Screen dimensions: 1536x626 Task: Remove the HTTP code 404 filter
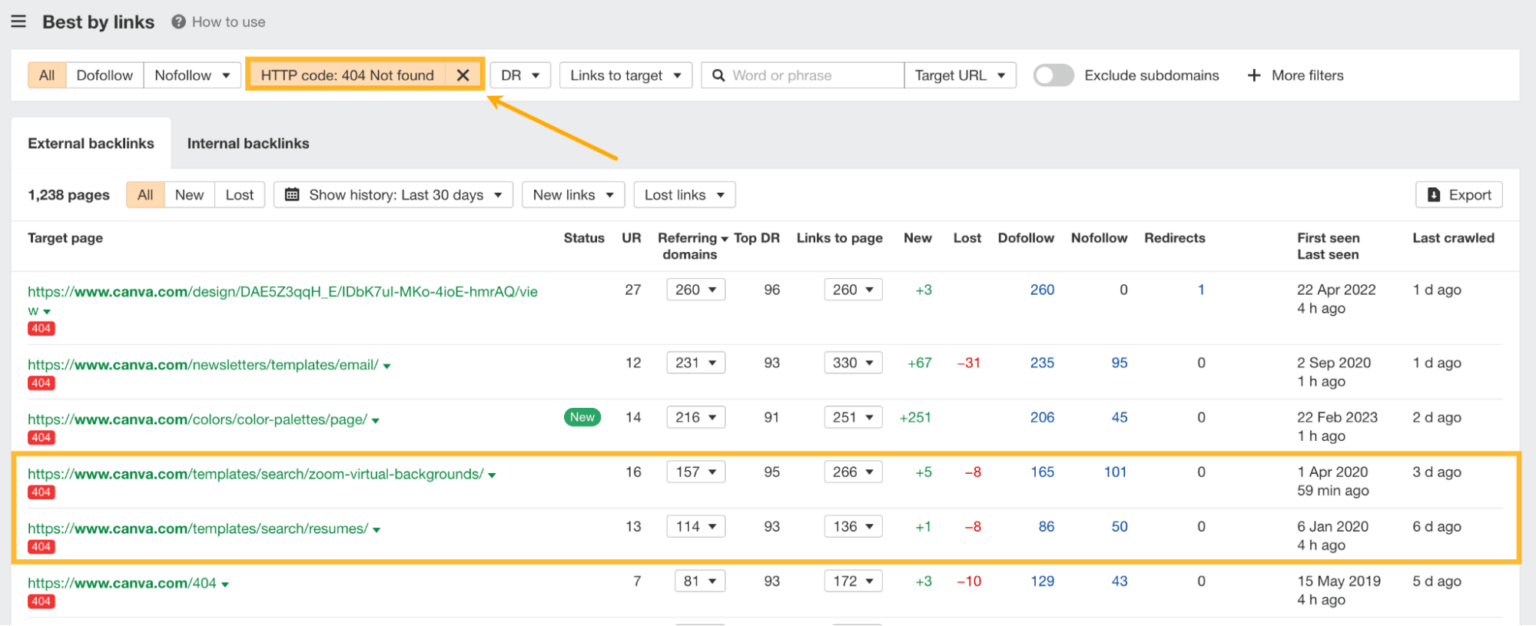(463, 75)
